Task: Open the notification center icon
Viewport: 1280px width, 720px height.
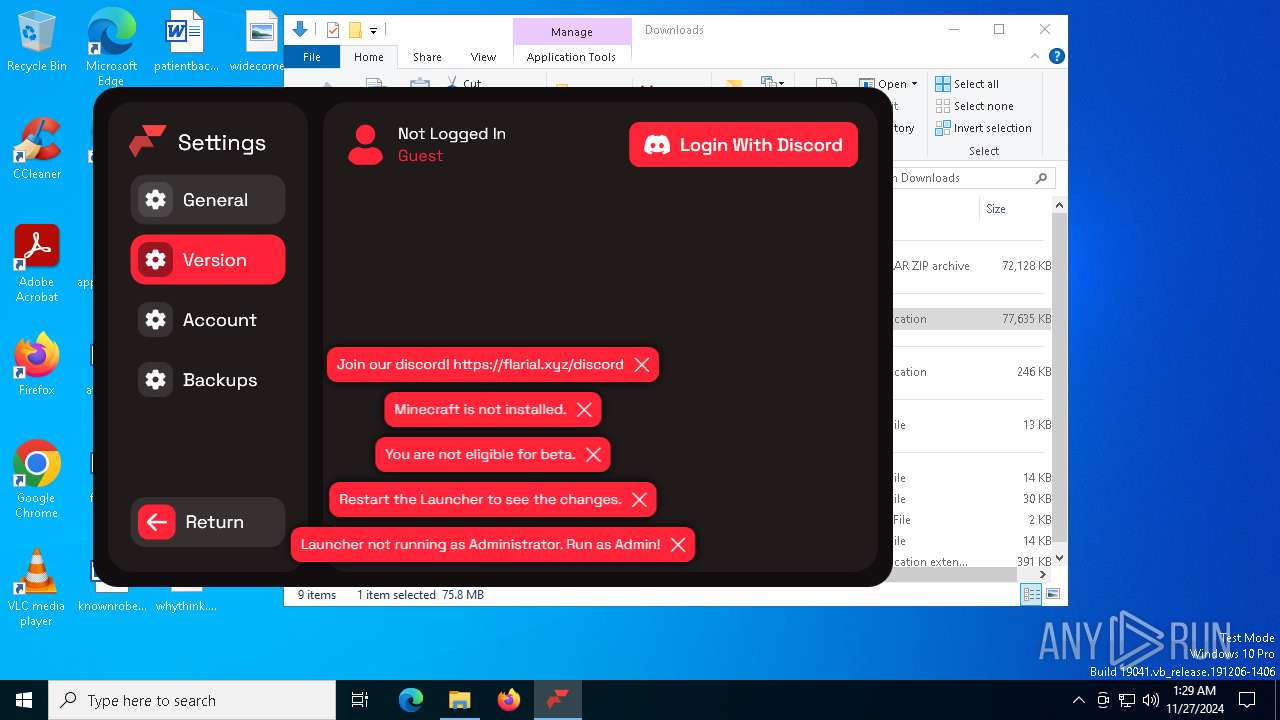Action: (x=1247, y=700)
